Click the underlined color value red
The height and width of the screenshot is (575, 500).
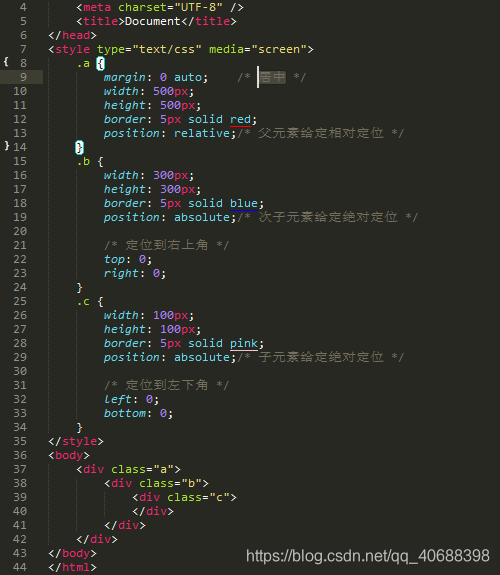coord(240,120)
